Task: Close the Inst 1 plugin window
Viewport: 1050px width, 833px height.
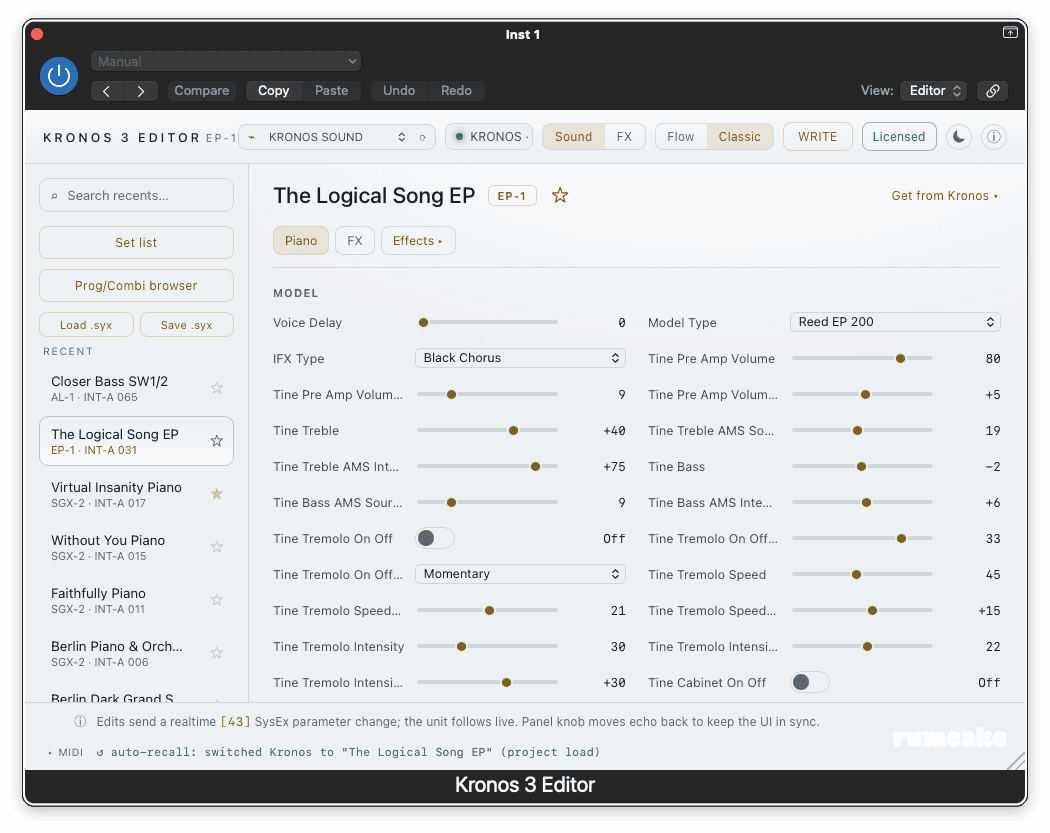Action: coord(38,34)
